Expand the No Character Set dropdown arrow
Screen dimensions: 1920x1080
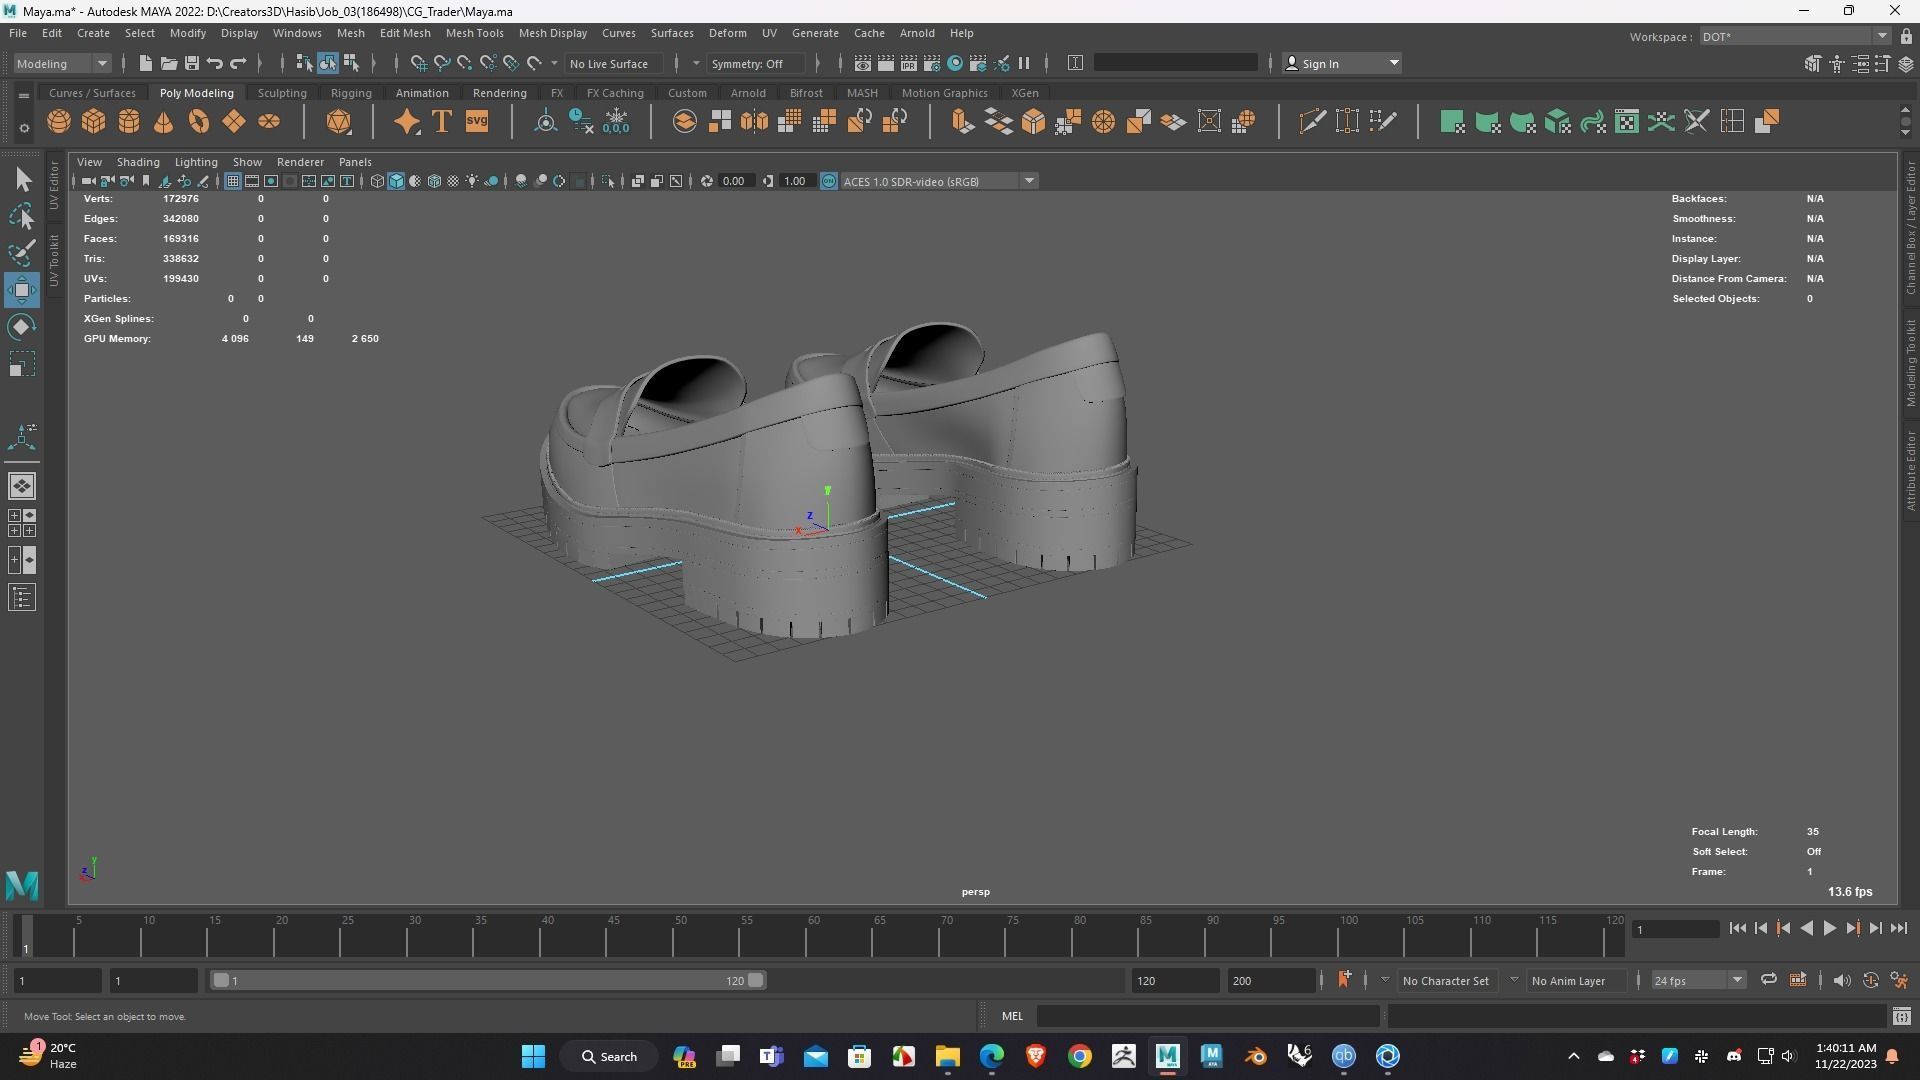point(1385,980)
